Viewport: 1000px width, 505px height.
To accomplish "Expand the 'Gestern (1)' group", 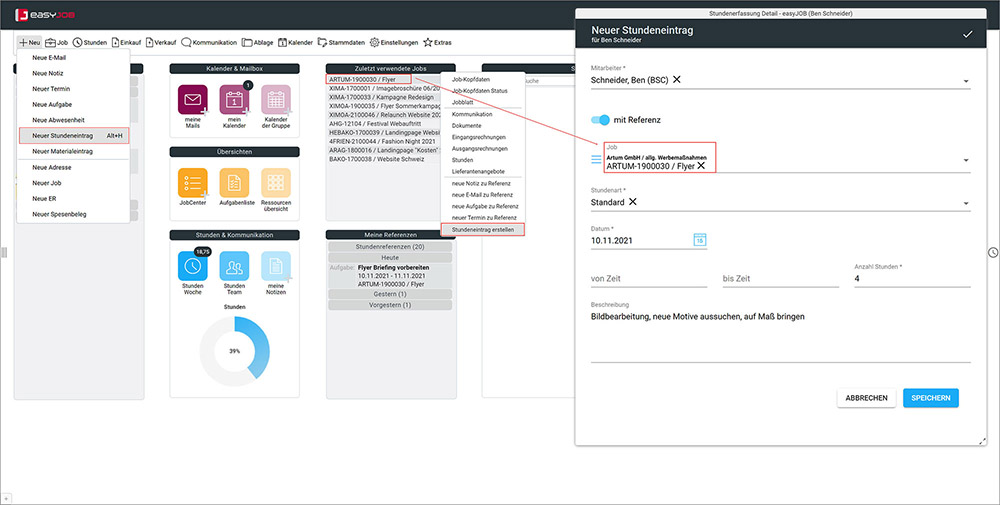I will point(390,295).
